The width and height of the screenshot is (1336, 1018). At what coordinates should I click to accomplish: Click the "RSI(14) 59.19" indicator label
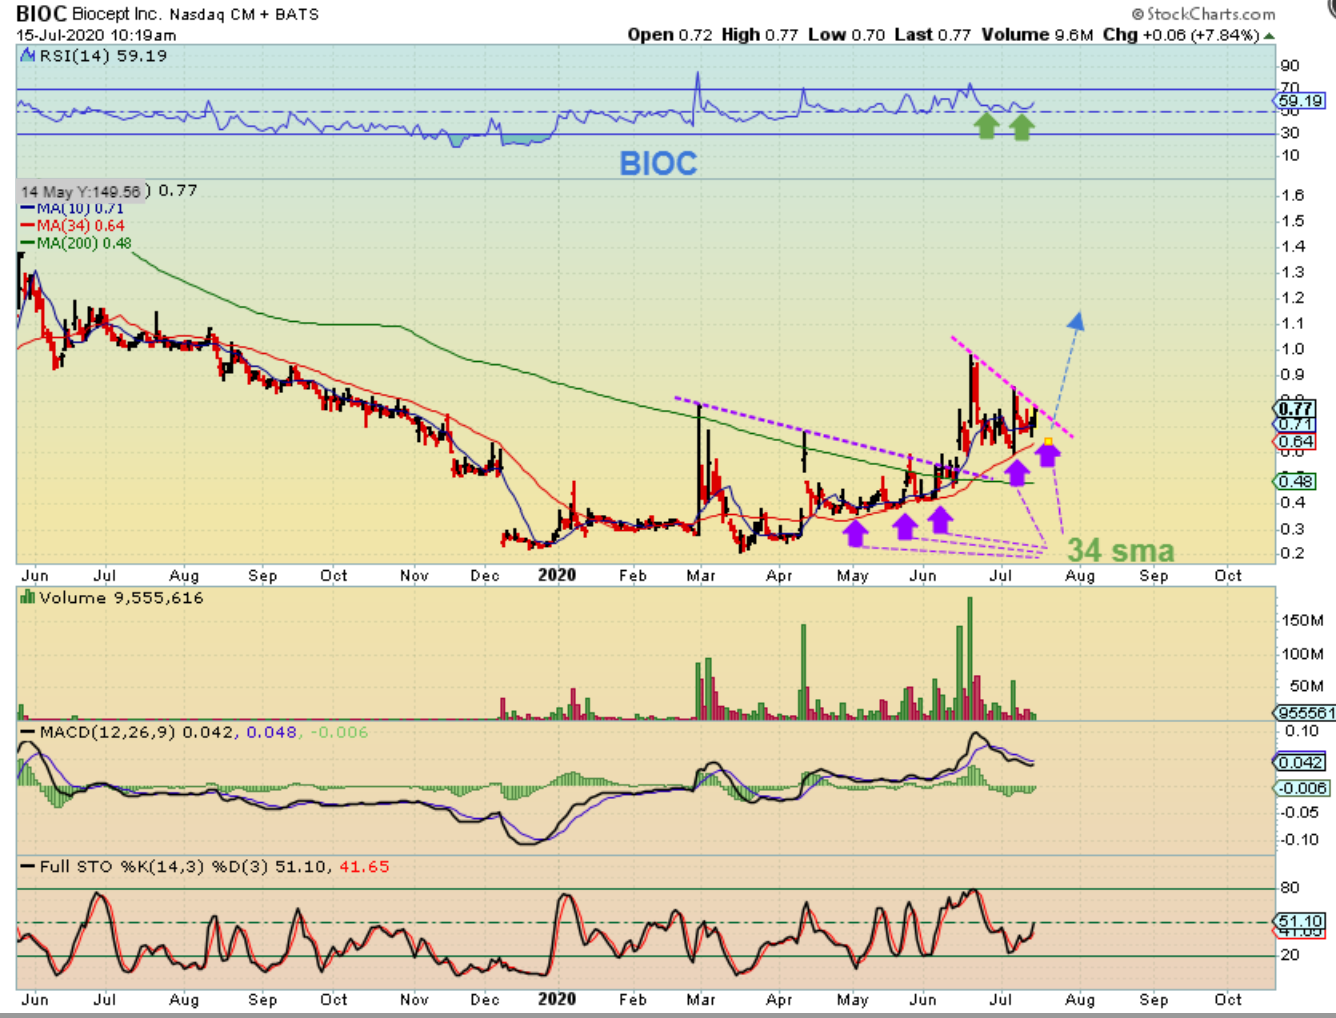(x=103, y=56)
